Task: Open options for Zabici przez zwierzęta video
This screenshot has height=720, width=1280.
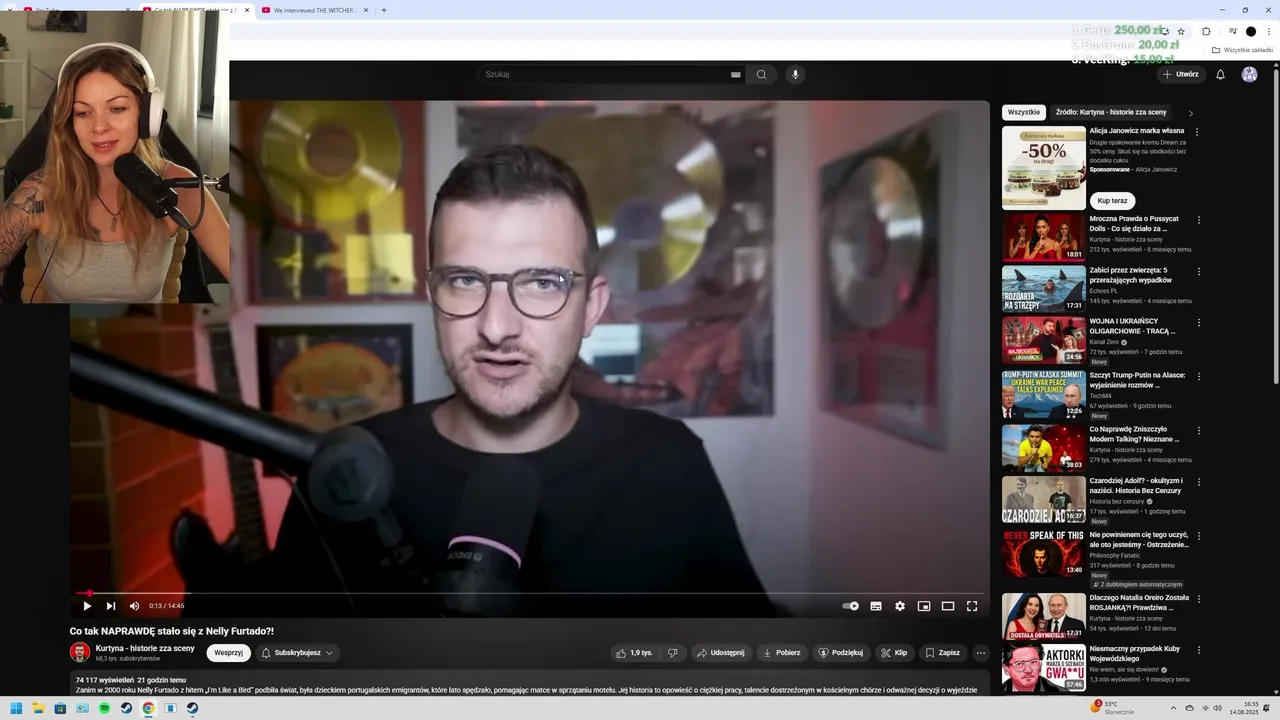Action: [1199, 271]
